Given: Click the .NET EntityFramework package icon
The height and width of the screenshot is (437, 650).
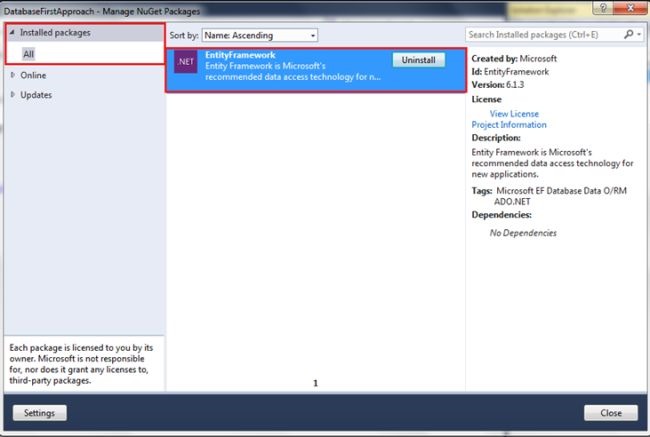Looking at the screenshot, I should (185, 62).
